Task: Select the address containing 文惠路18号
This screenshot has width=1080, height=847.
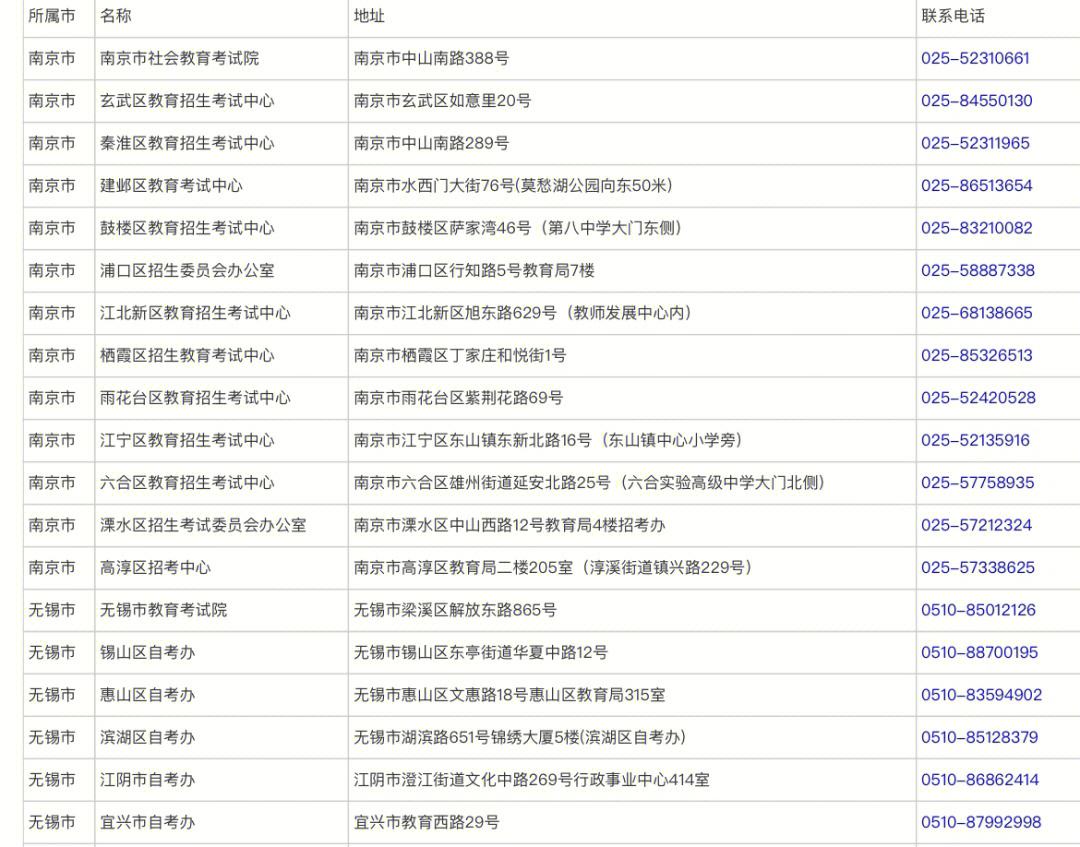Action: tap(509, 696)
